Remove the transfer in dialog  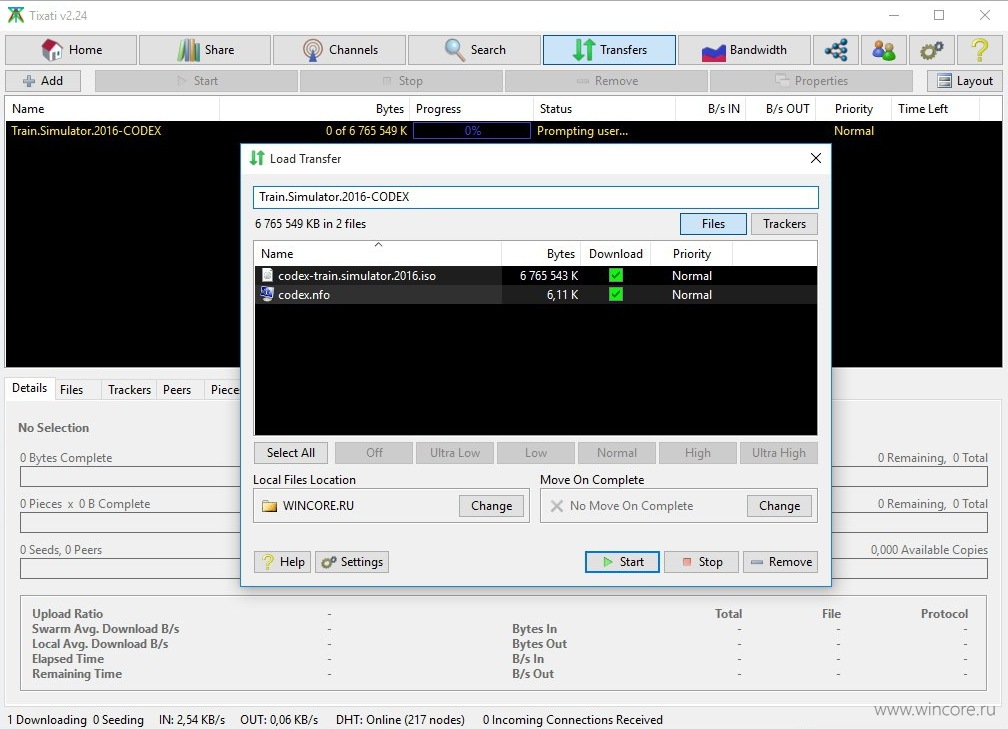780,562
